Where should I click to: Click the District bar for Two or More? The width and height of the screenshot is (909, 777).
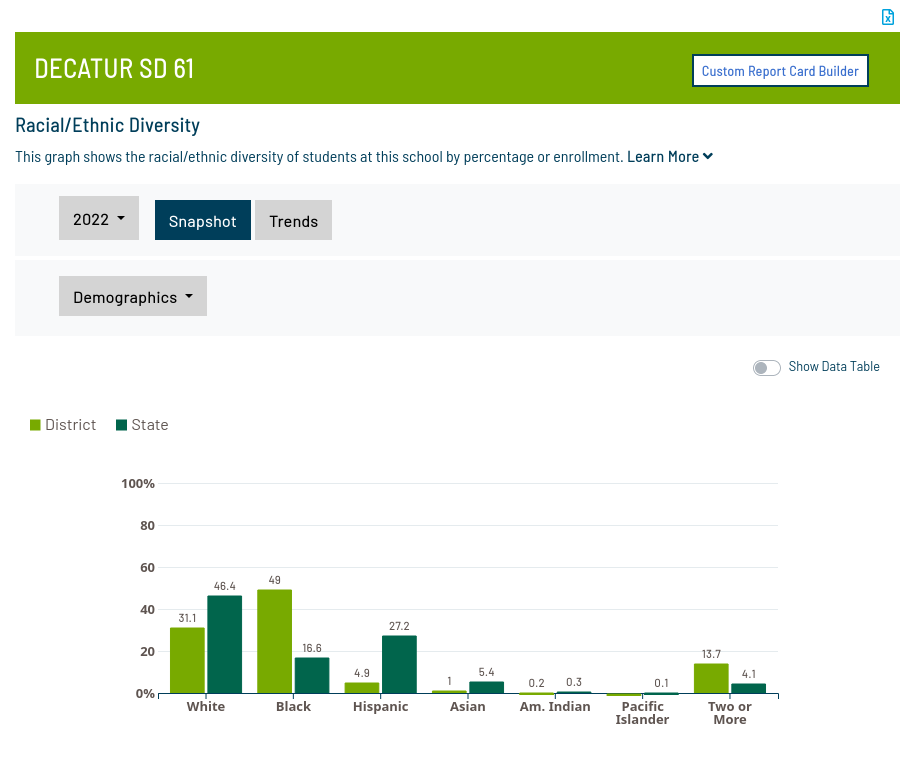click(x=711, y=678)
